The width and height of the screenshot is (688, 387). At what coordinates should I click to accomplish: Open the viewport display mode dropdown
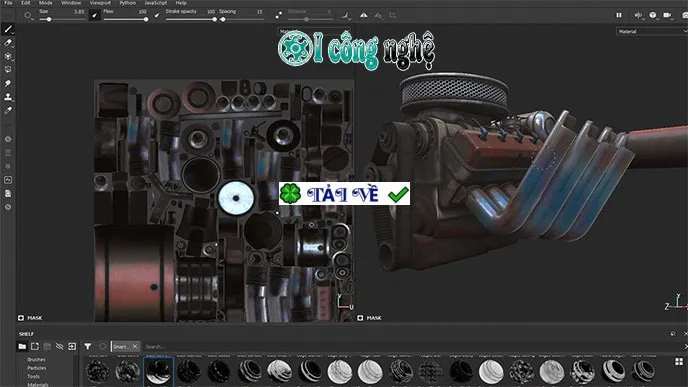click(x=653, y=15)
